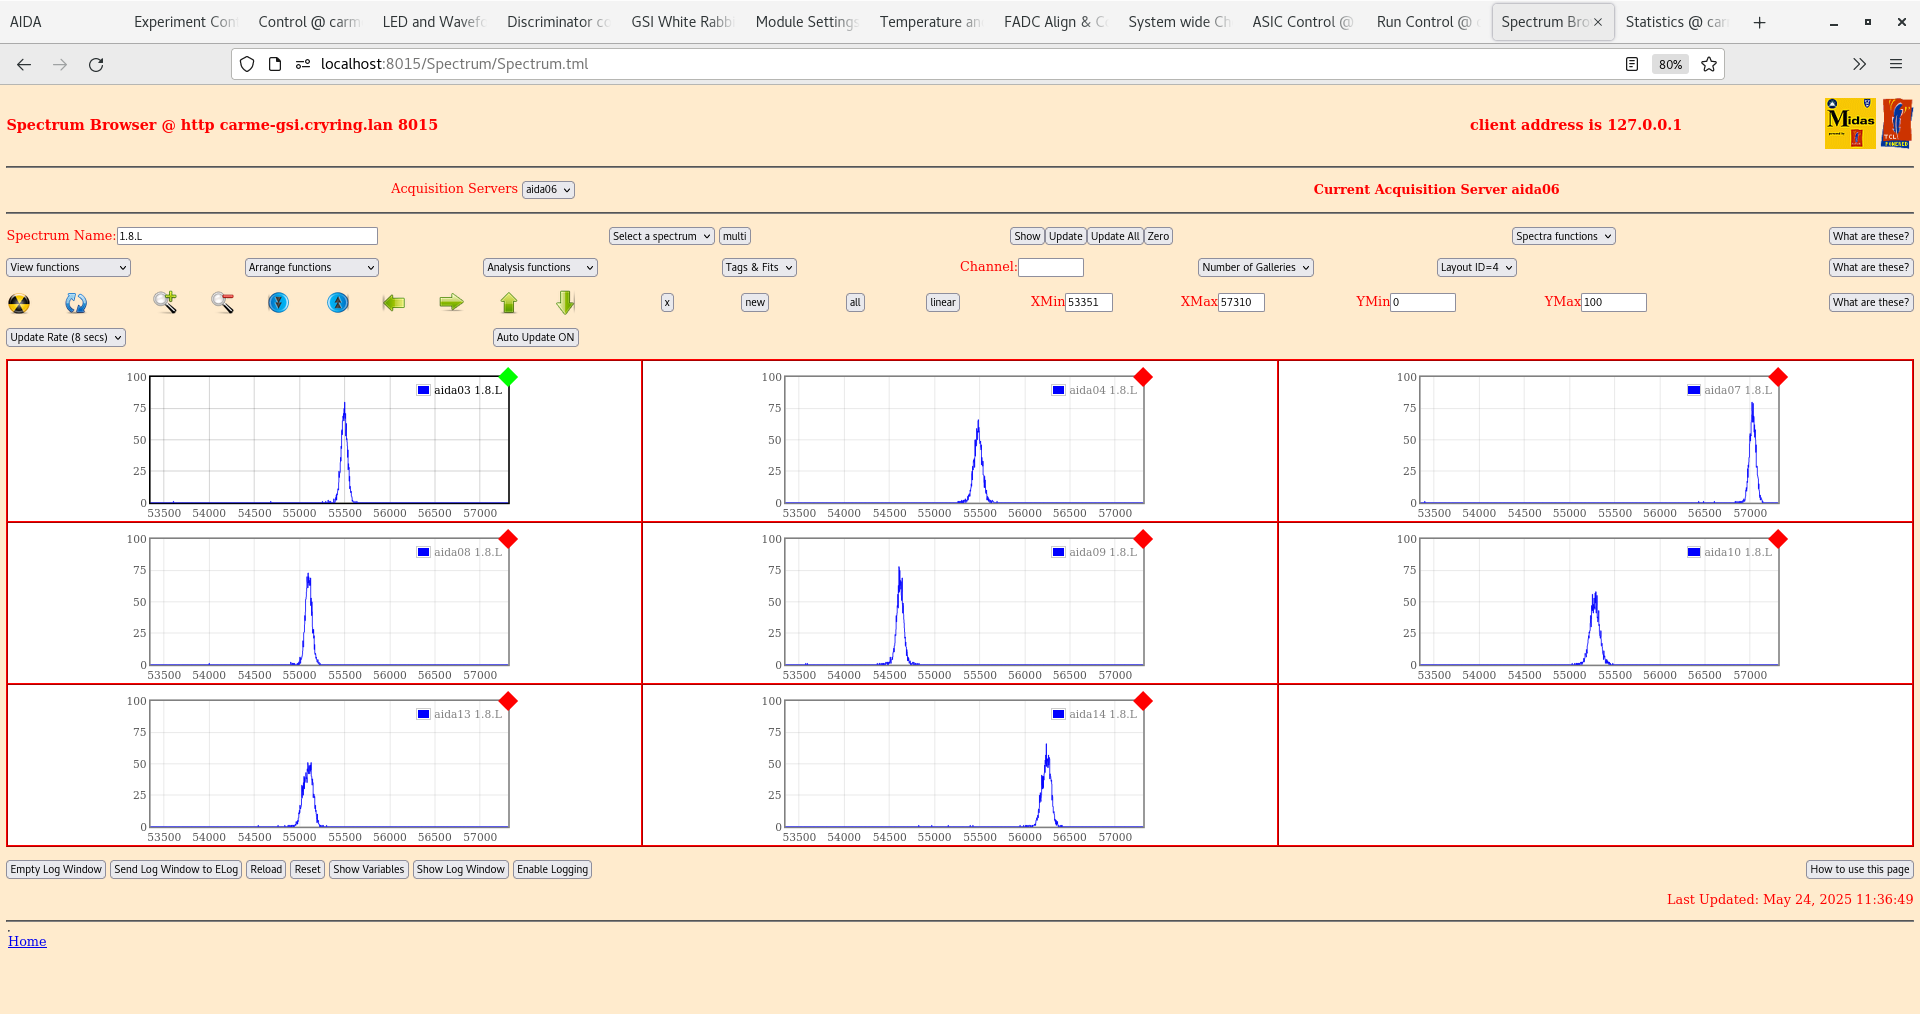Click the blue aida04 legend swatch

1058,390
